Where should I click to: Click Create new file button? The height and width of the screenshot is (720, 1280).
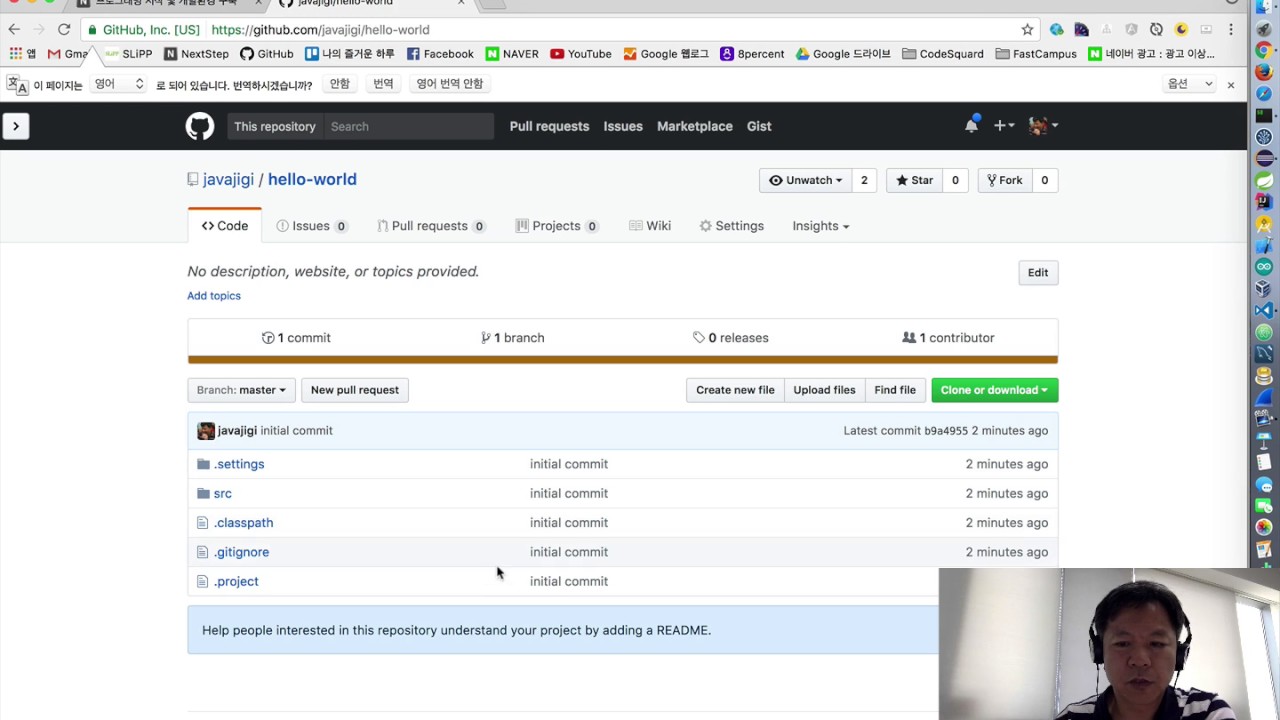point(735,390)
